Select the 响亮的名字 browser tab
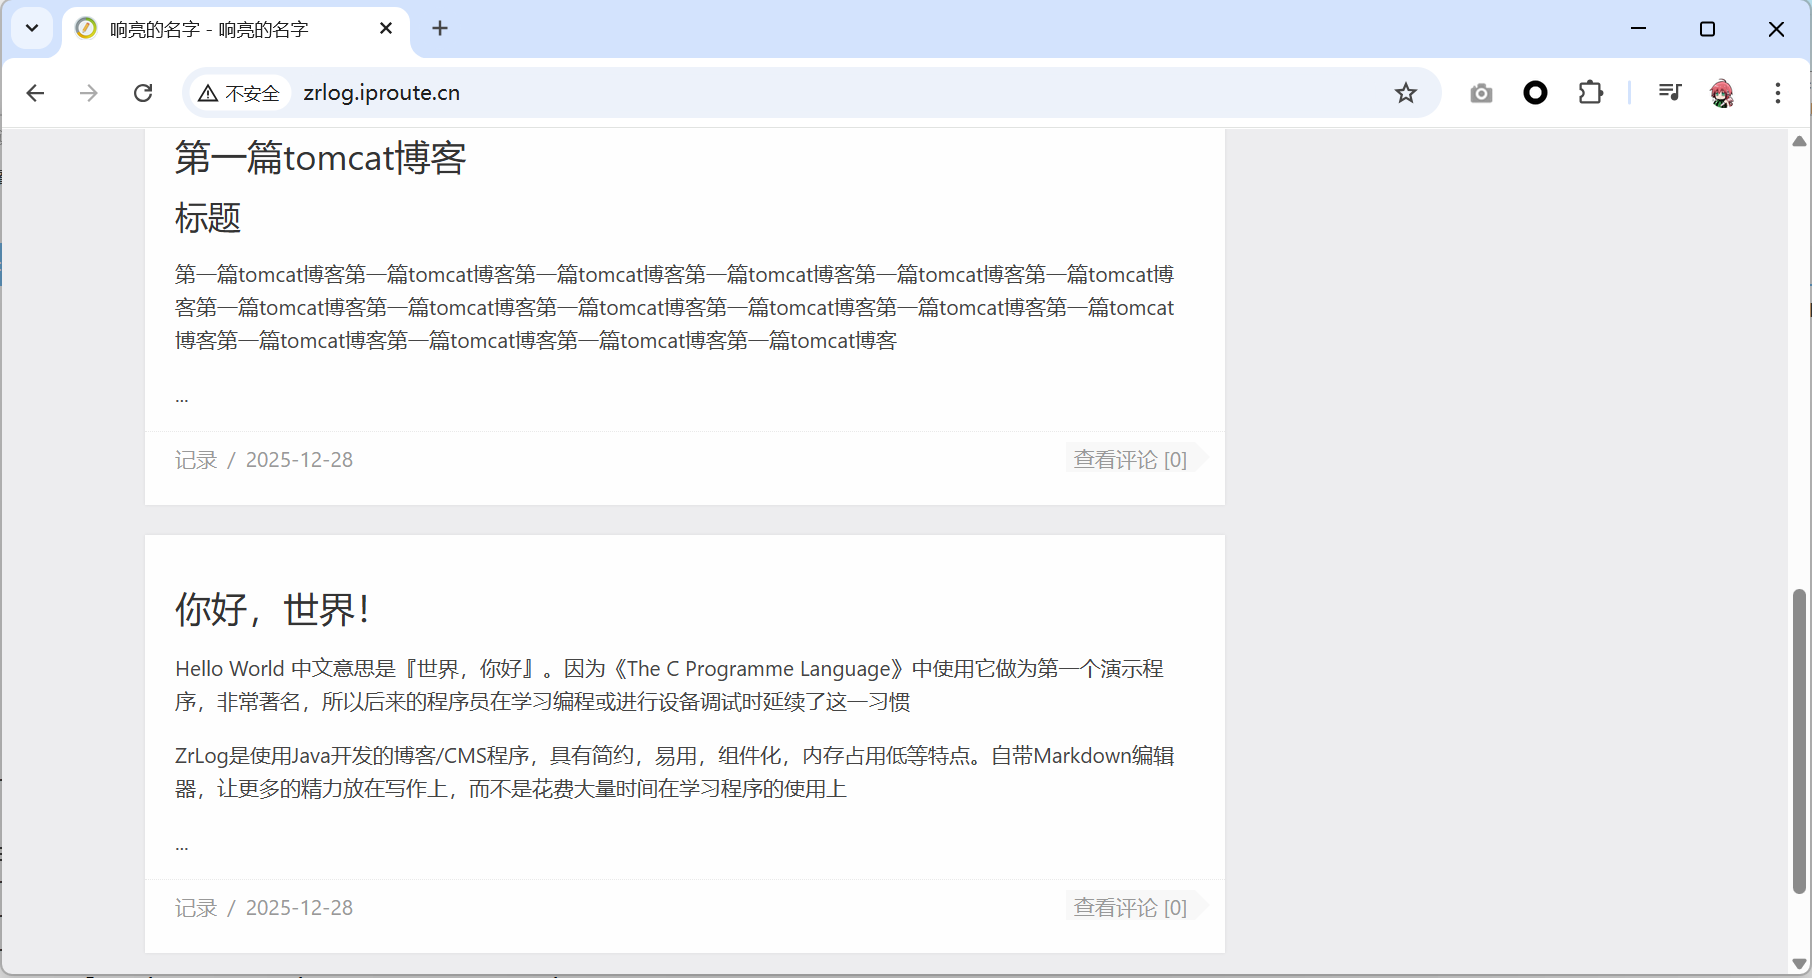The height and width of the screenshot is (978, 1812). (210, 30)
